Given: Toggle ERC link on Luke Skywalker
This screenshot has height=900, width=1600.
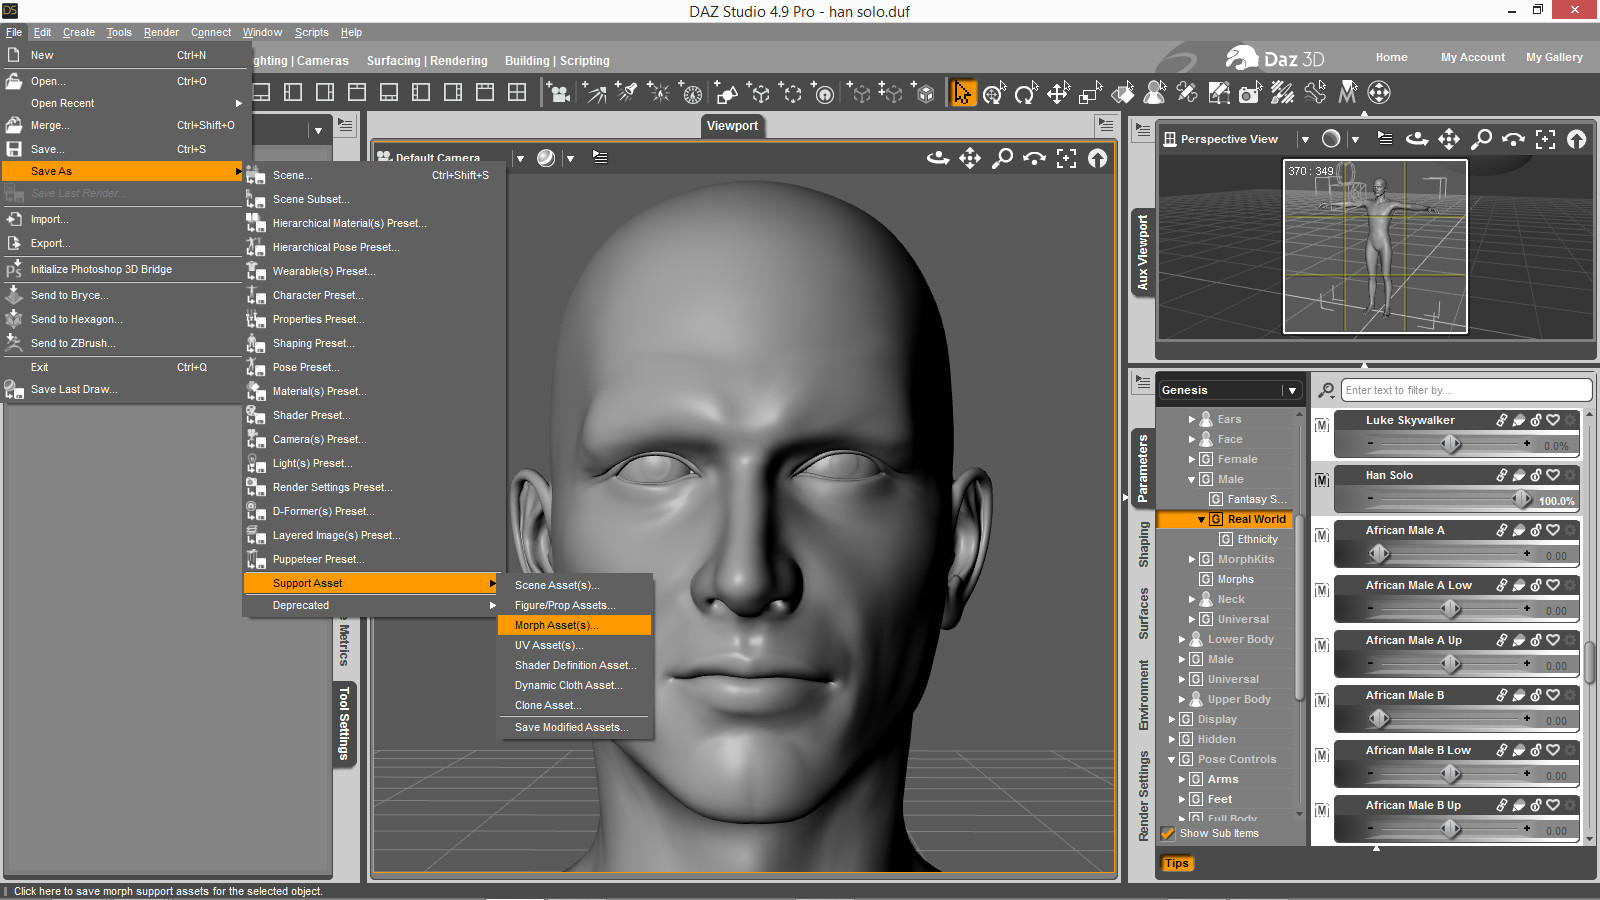Looking at the screenshot, I should point(1502,420).
